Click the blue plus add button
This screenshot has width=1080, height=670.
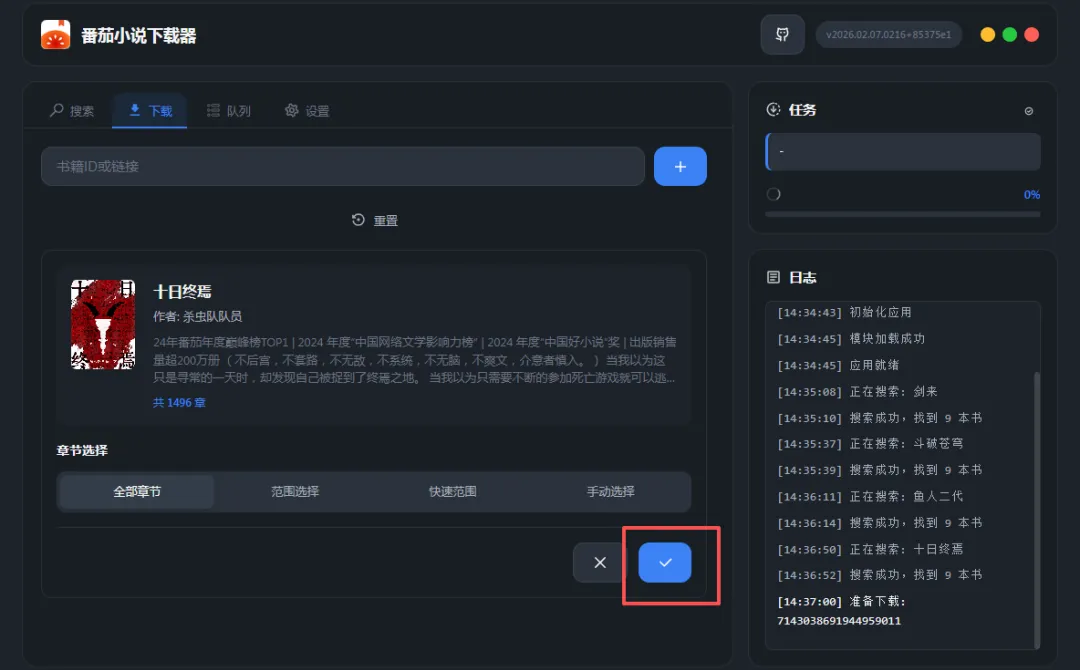680,166
